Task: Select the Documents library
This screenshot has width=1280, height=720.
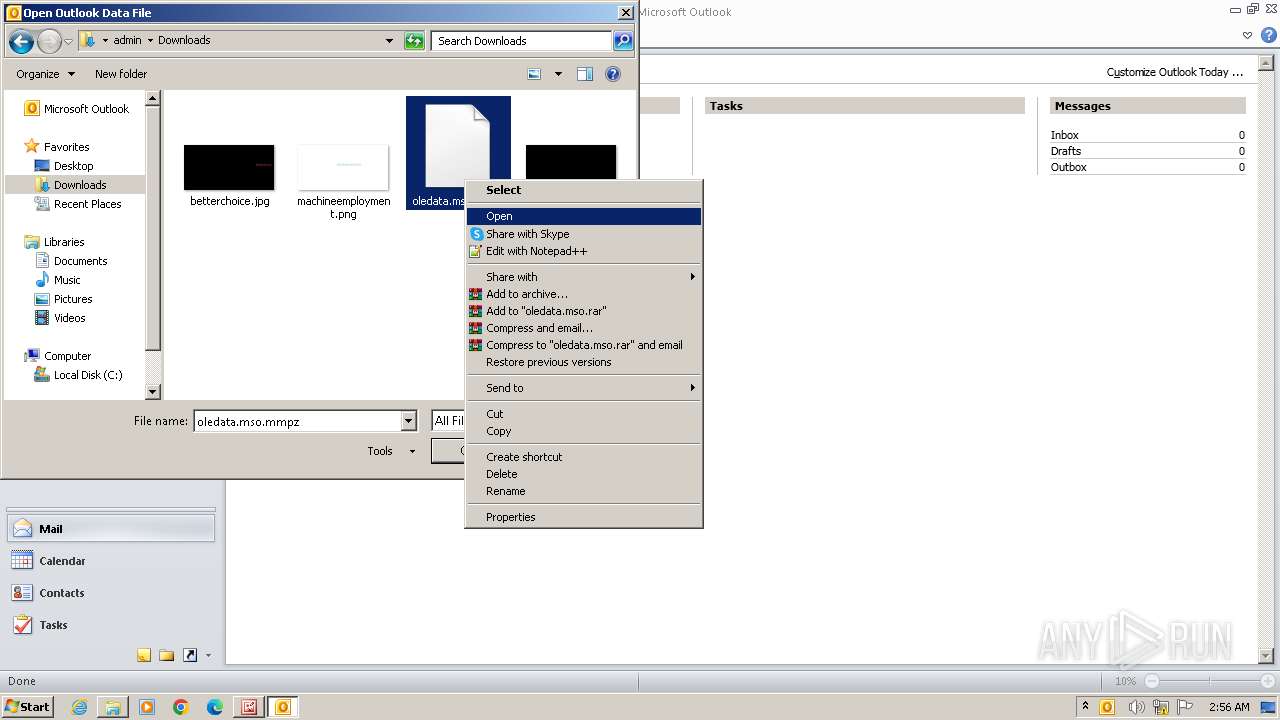Action: (x=71, y=261)
